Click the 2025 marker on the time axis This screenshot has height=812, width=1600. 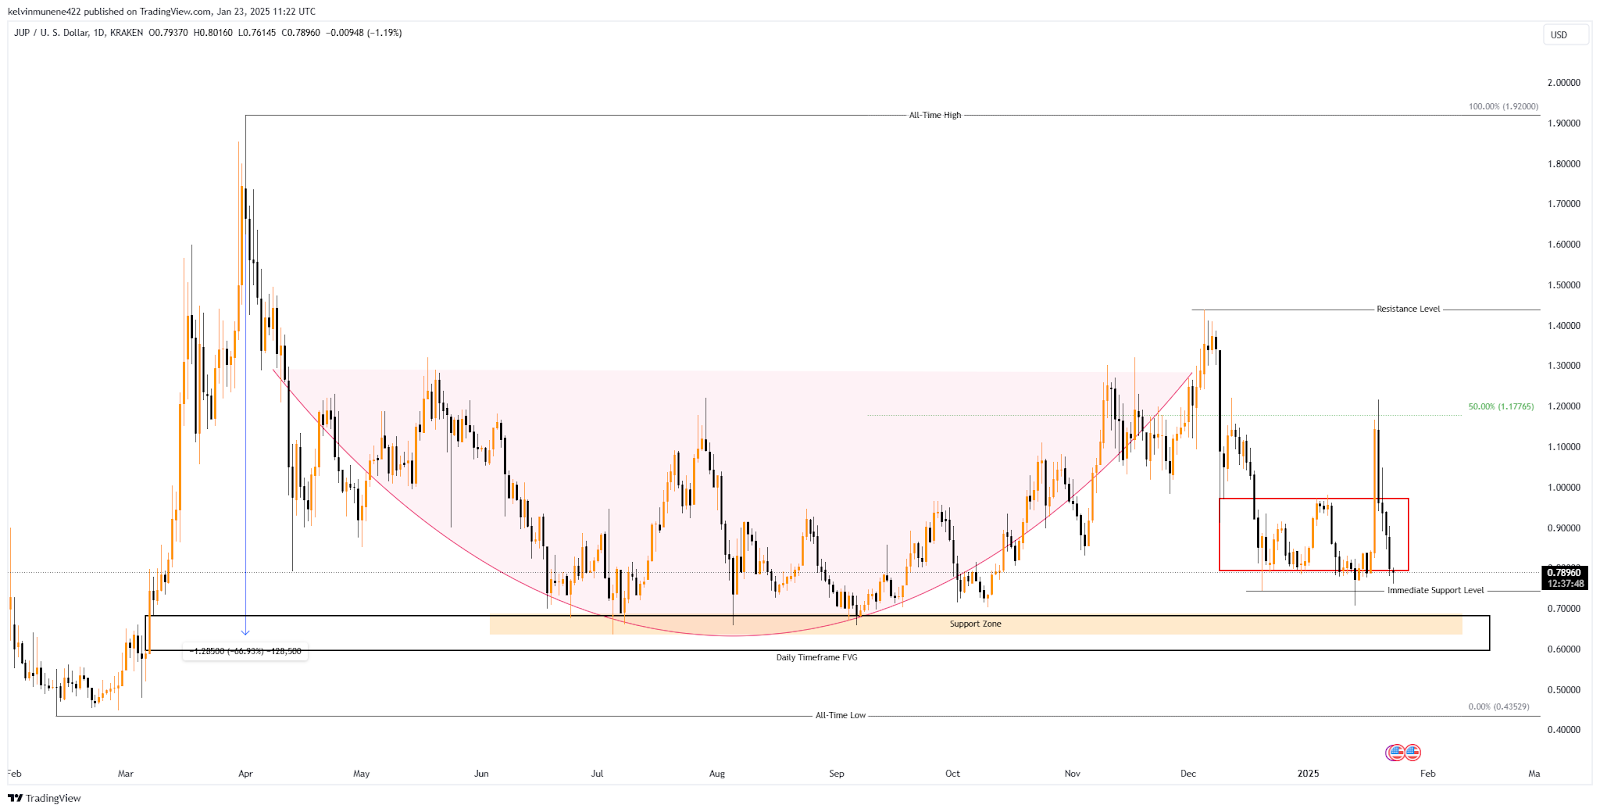click(1308, 773)
